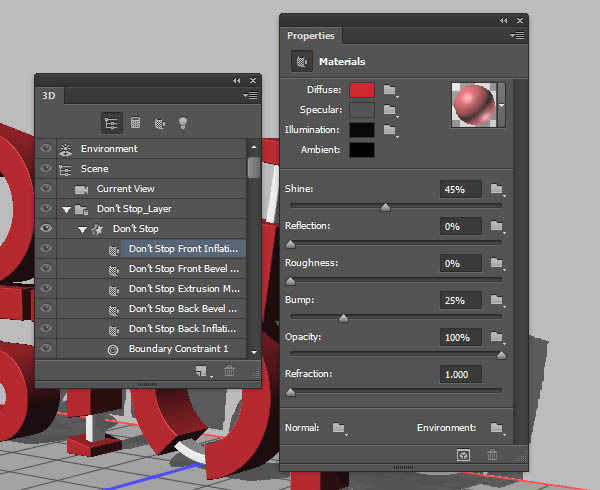
Task: Click the Reflection 0% value field
Action: (x=461, y=226)
